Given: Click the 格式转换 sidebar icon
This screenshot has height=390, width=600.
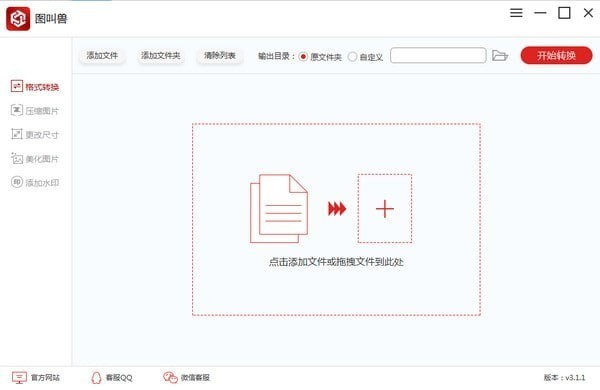Looking at the screenshot, I should coord(16,86).
